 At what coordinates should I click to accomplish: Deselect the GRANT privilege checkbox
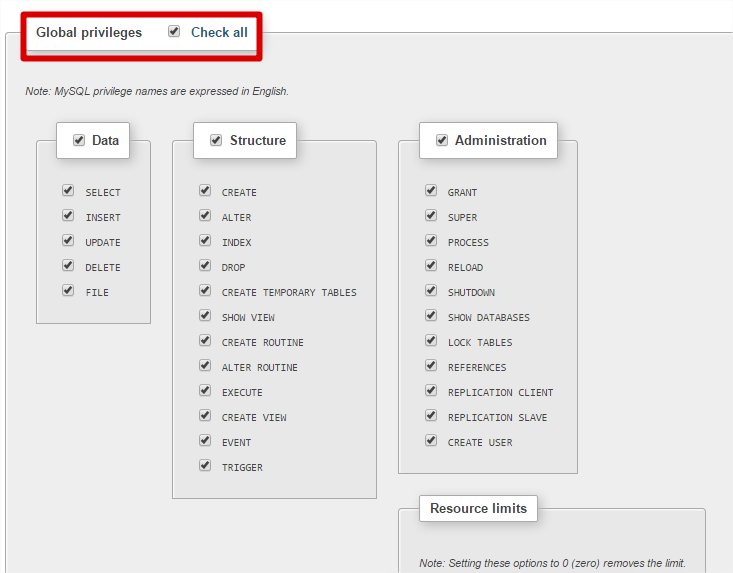[431, 190]
